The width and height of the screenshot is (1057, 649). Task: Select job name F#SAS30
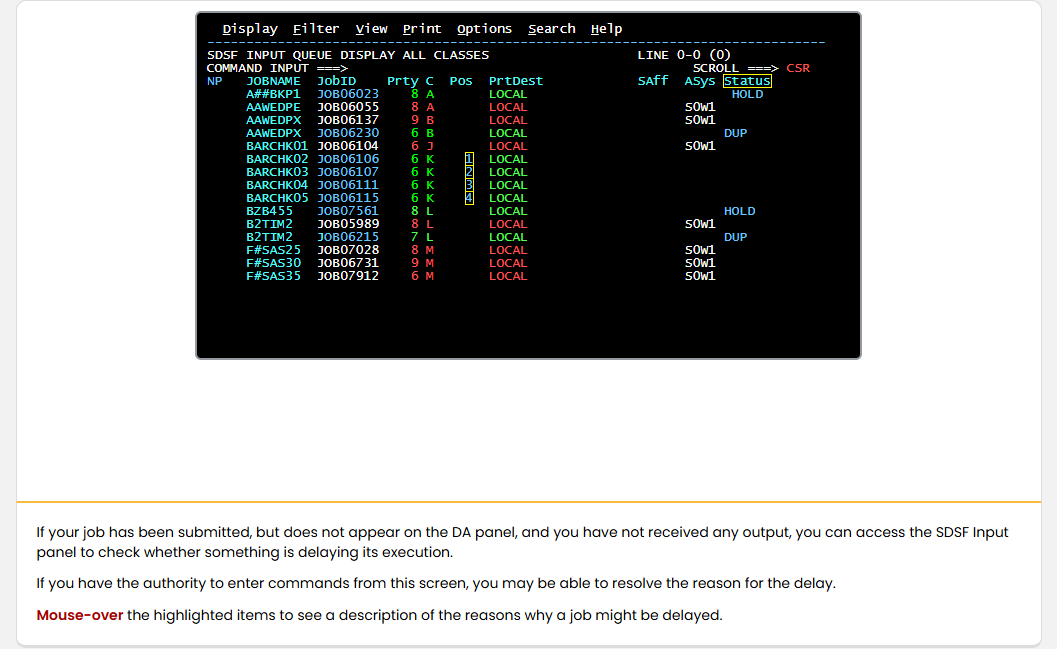click(x=273, y=263)
